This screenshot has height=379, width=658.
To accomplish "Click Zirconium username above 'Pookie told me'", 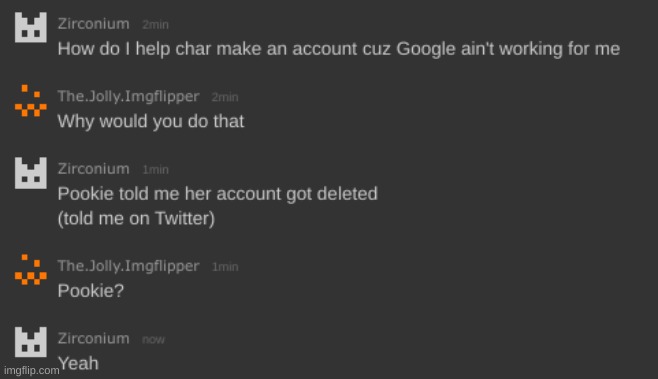I will point(94,169).
